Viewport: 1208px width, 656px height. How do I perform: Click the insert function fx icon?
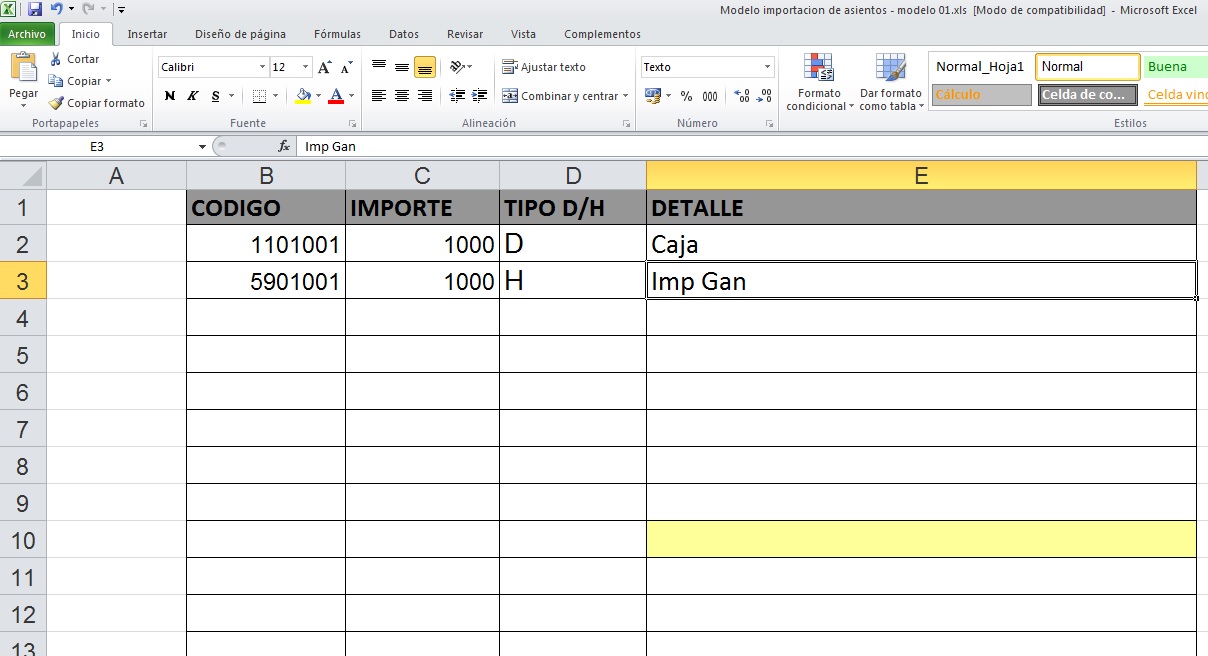[284, 146]
